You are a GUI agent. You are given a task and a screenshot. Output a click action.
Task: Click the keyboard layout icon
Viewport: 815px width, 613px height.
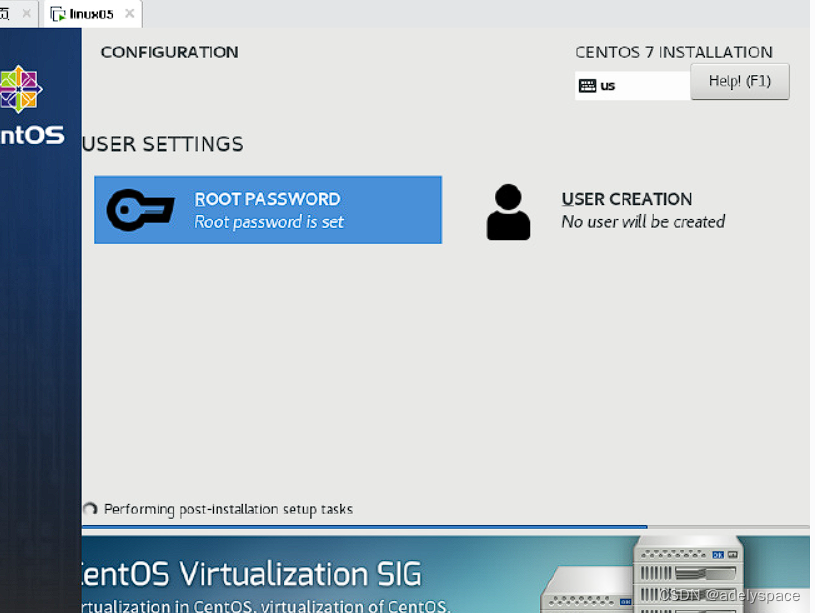tap(587, 86)
